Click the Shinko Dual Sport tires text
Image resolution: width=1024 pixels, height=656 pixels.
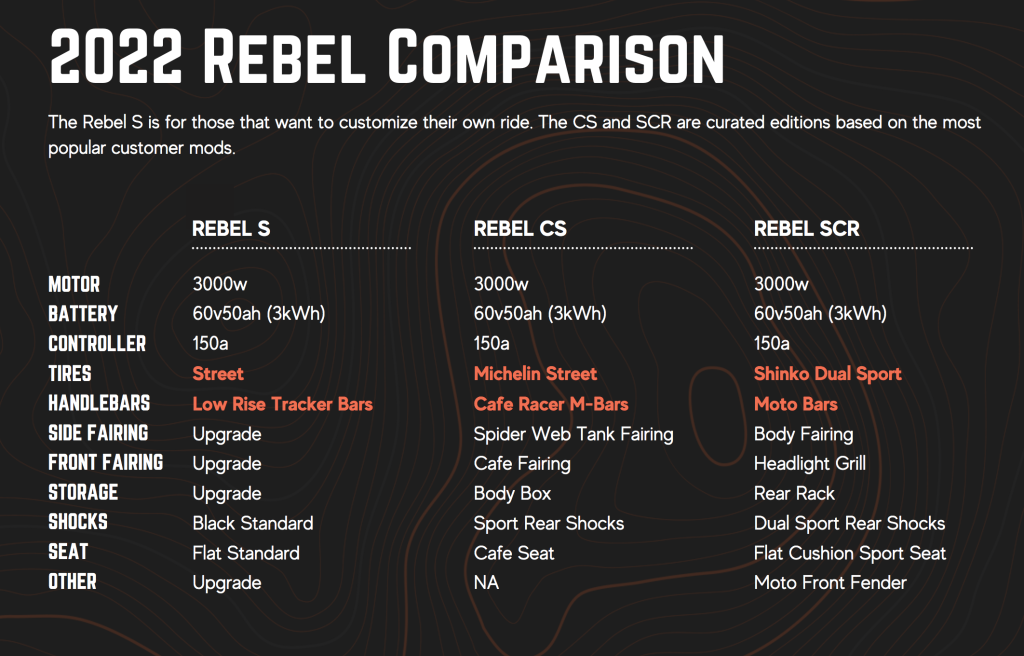point(827,374)
